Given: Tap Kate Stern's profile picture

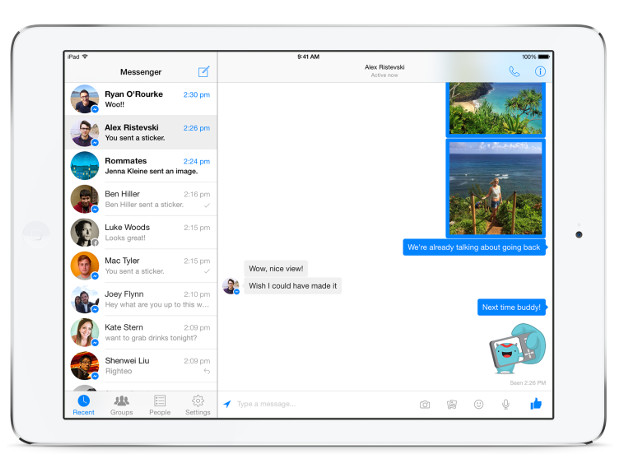Looking at the screenshot, I should tap(85, 332).
